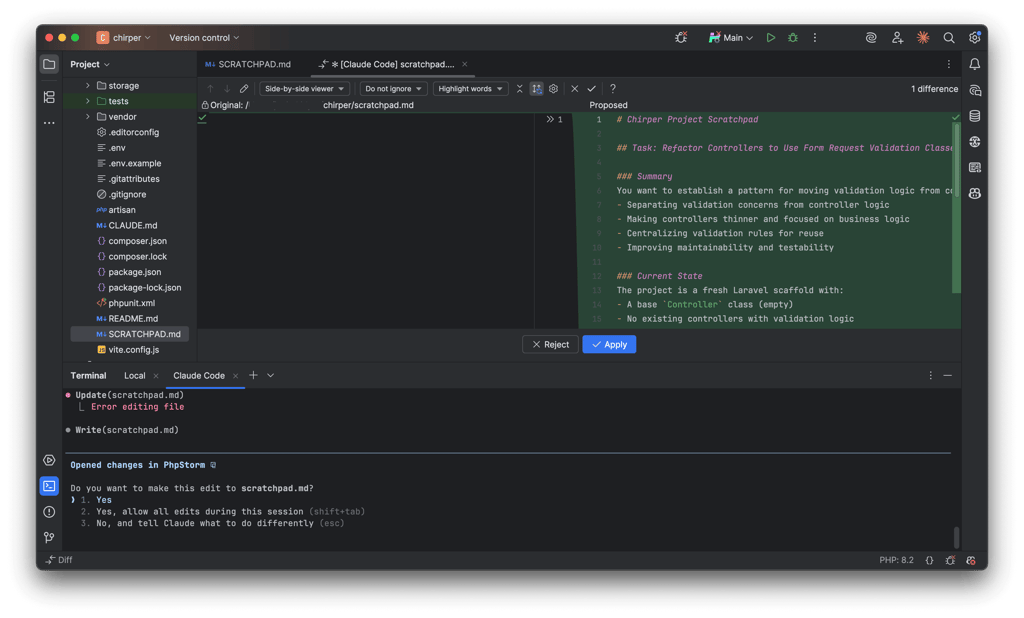Viewport: 1024px width, 618px height.
Task: Open More tool windows ellipsis in left sidebar
Action: pyautogui.click(x=49, y=123)
